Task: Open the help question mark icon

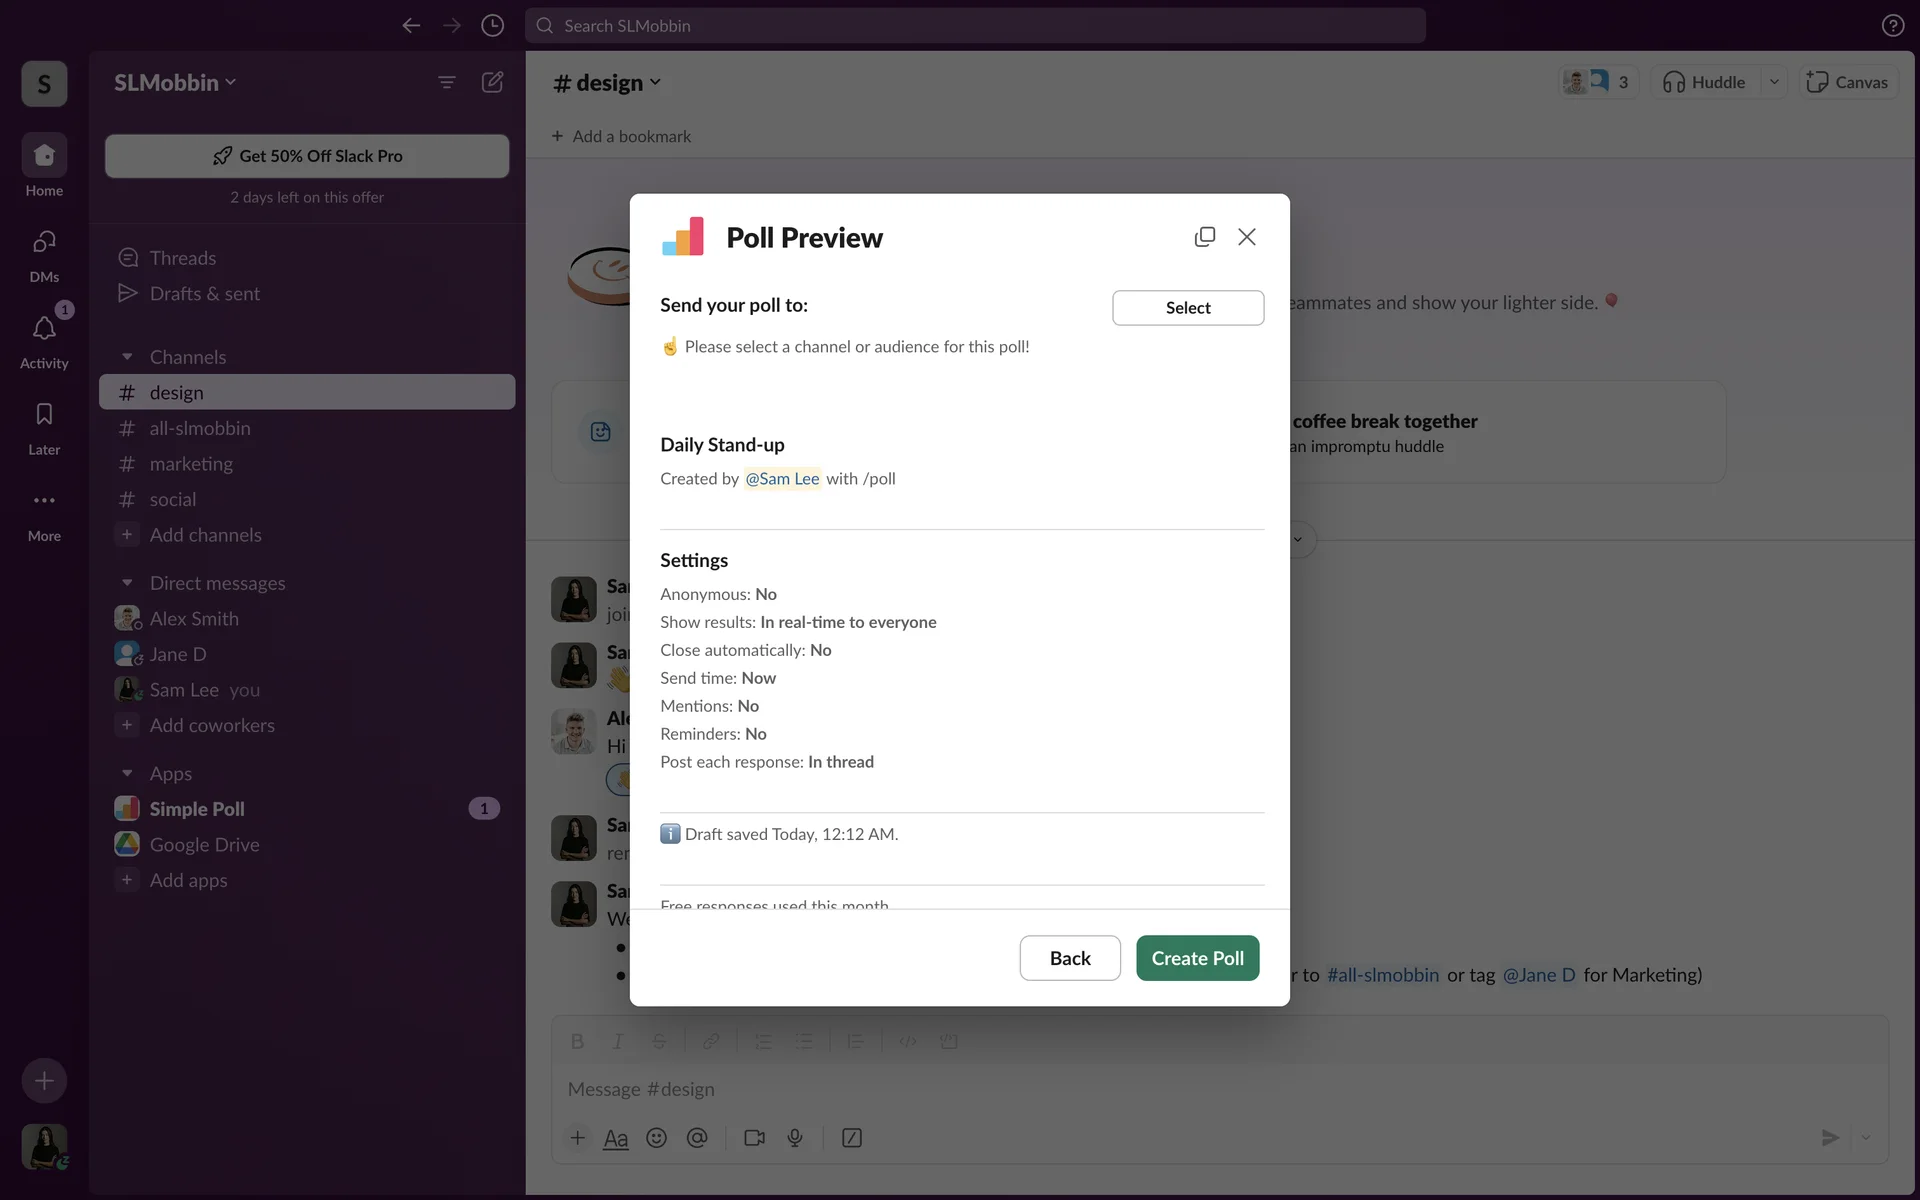Action: (1892, 26)
